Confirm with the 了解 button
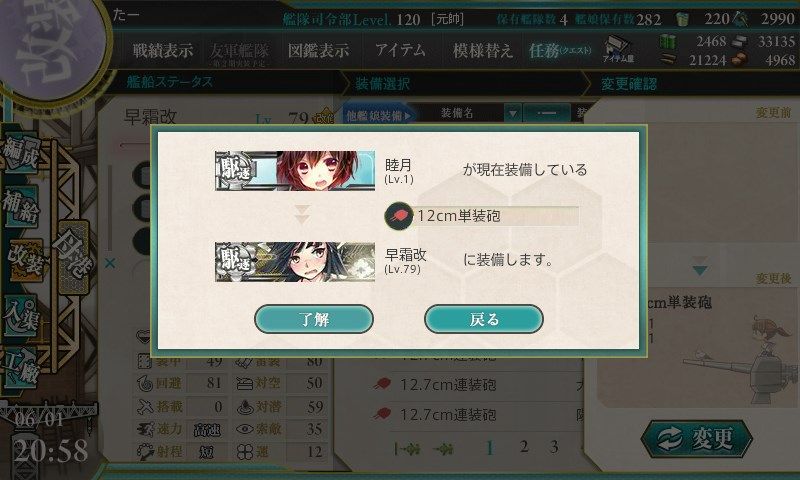This screenshot has width=800, height=480. [314, 319]
